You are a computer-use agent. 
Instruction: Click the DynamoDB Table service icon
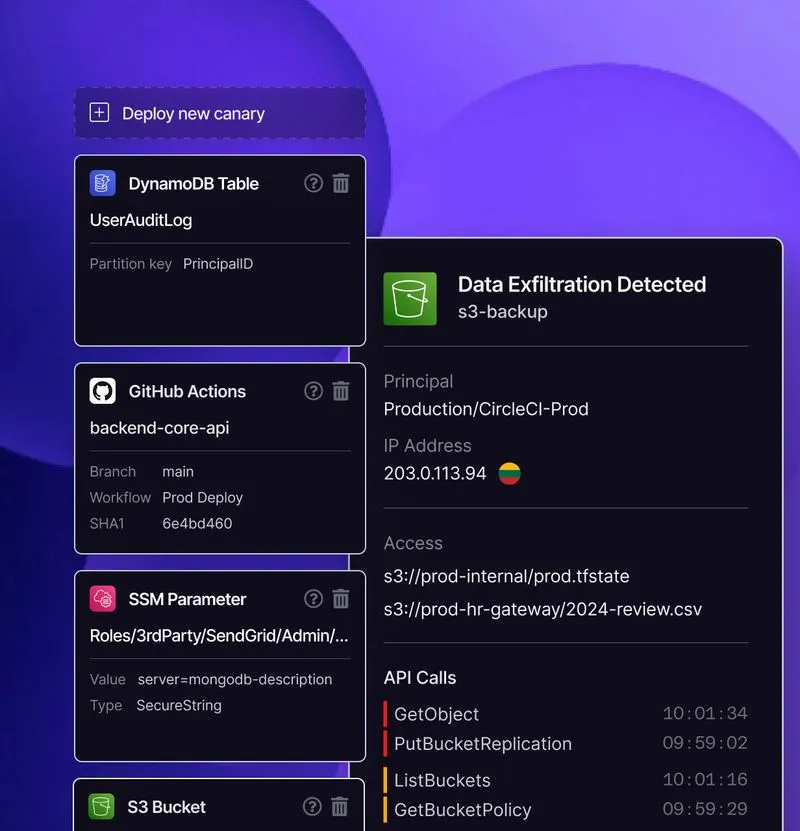[x=103, y=183]
